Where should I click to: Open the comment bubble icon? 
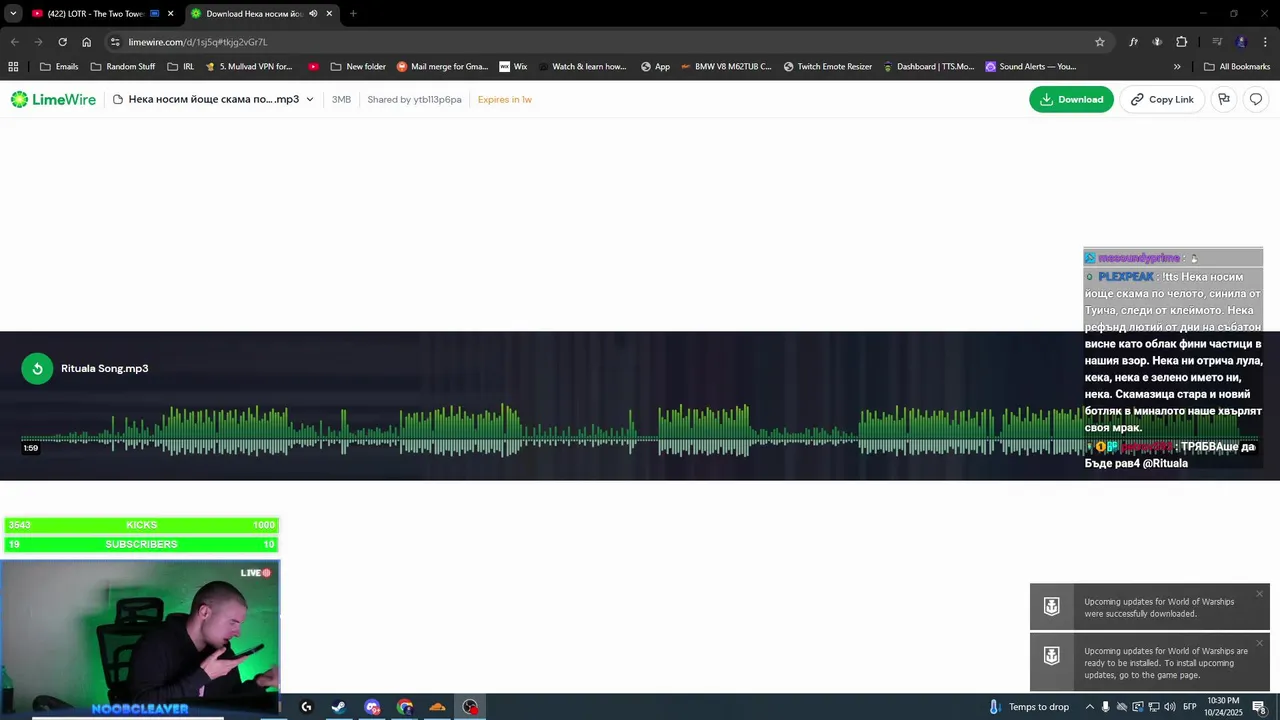click(x=1256, y=99)
